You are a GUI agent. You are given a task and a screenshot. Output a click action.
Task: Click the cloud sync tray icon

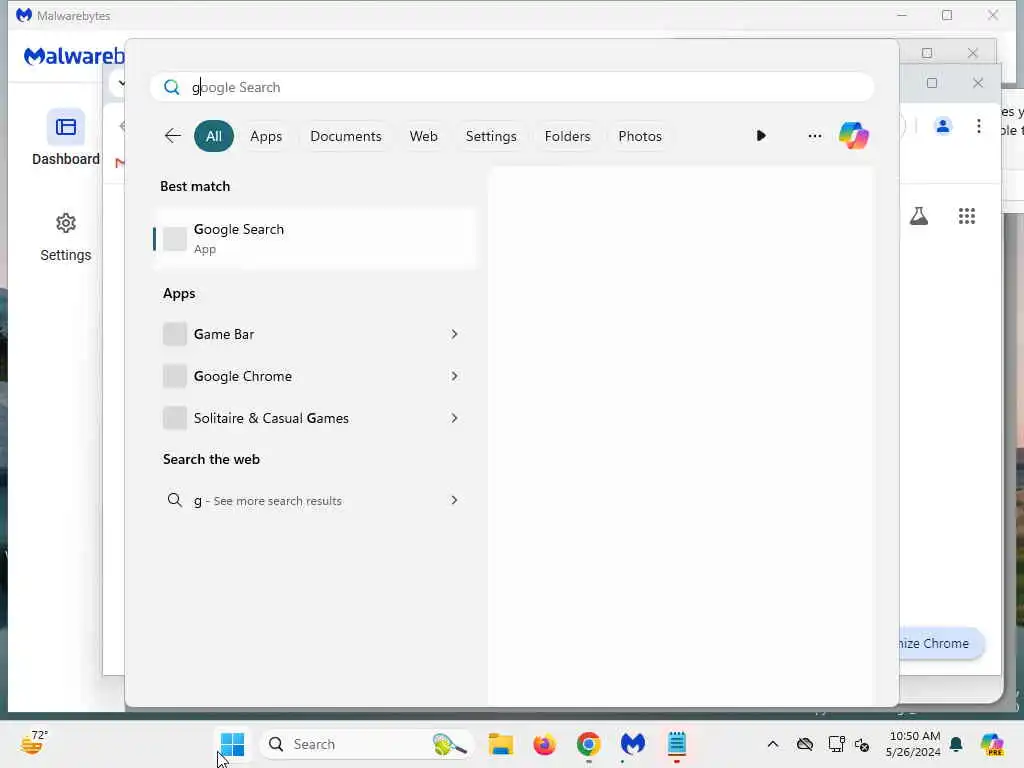coord(805,744)
